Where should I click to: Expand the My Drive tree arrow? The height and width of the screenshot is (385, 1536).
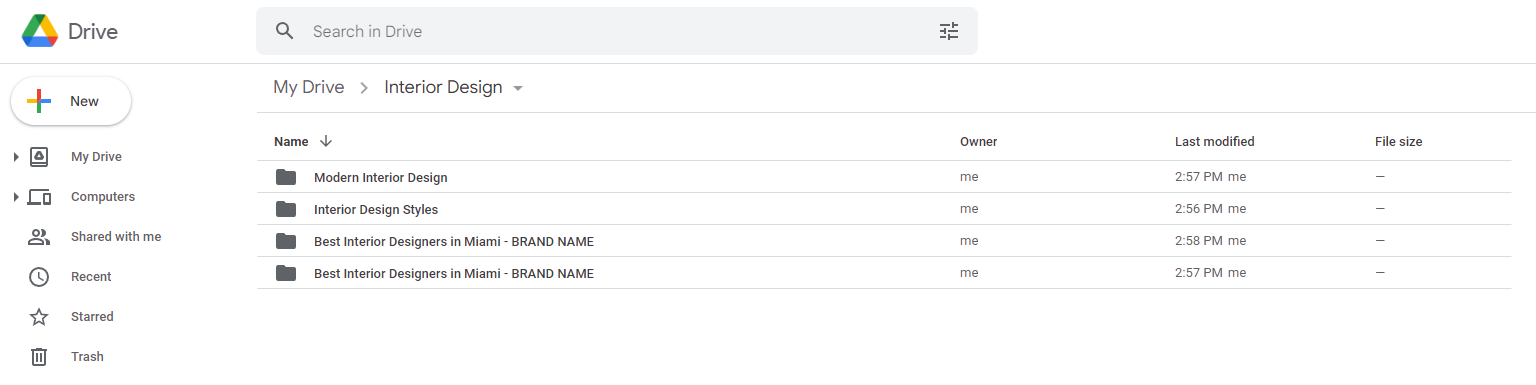click(16, 157)
